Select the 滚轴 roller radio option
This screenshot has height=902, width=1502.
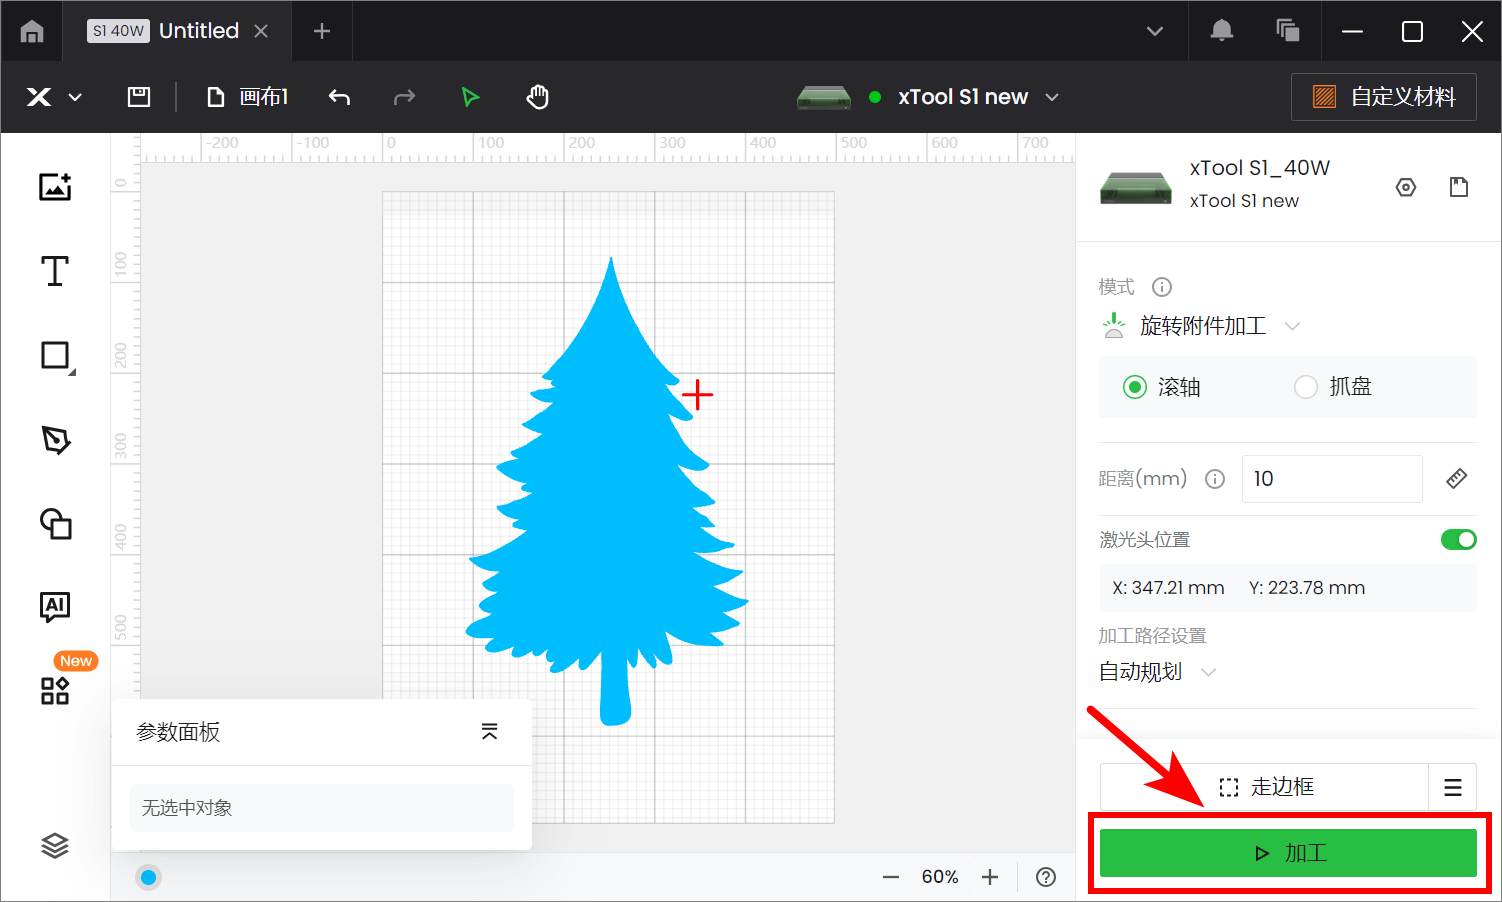(x=1135, y=387)
